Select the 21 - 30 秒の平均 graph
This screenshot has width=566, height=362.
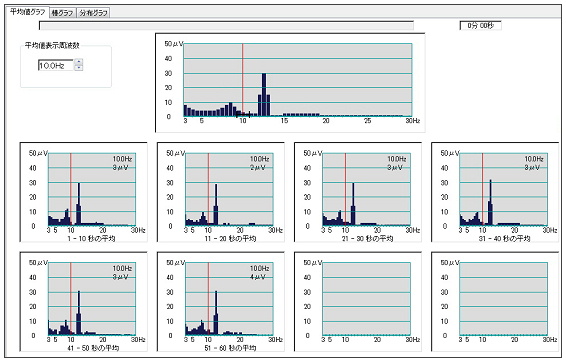click(358, 192)
